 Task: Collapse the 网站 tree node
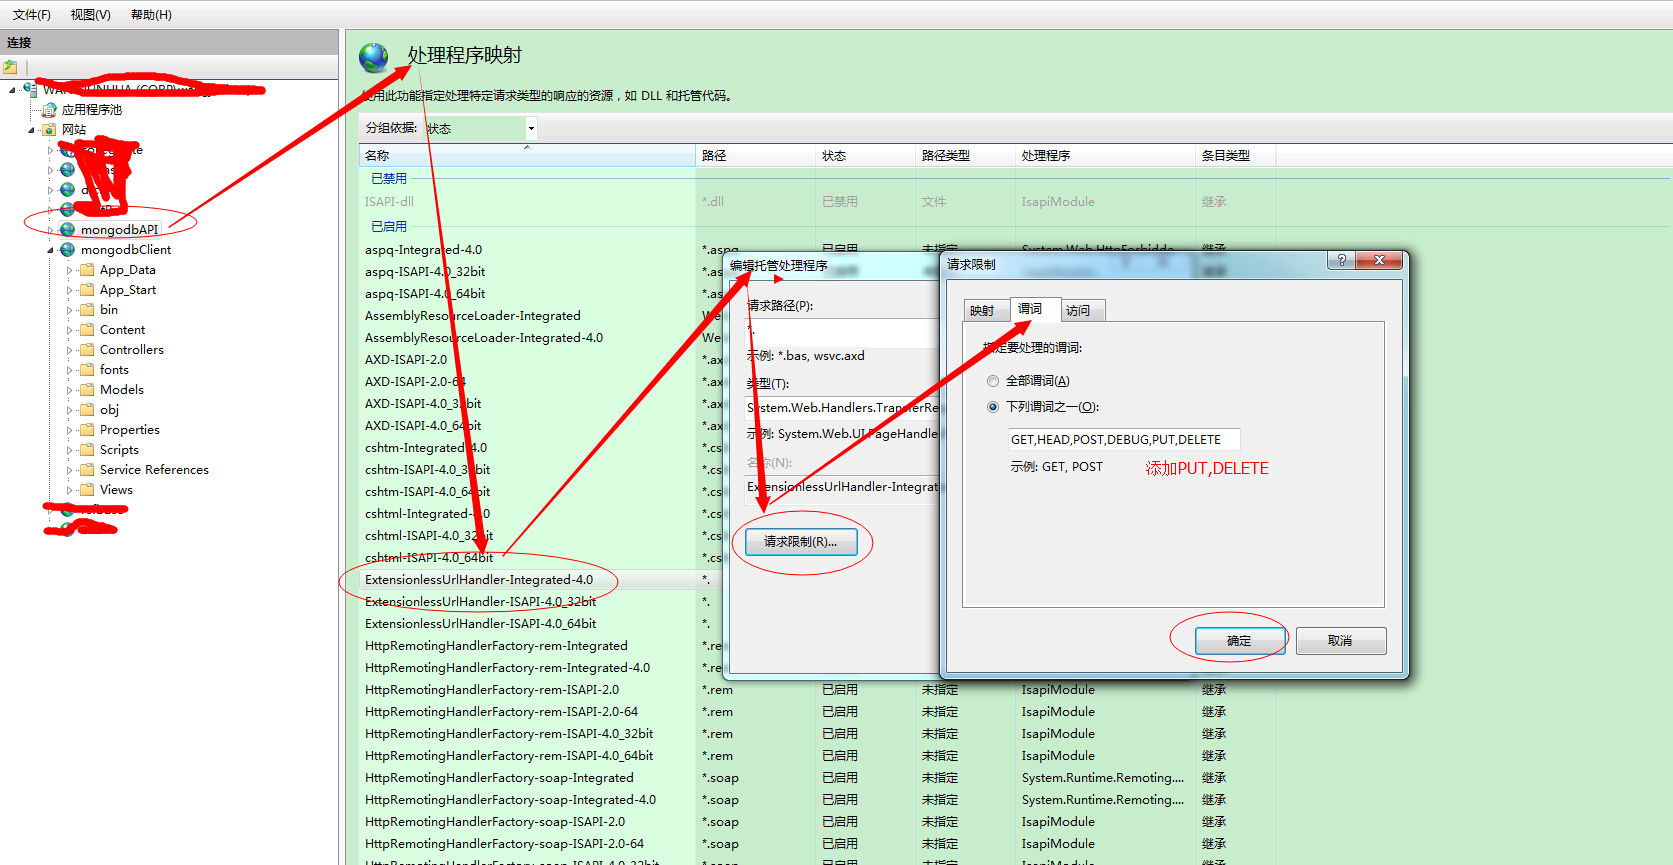31,130
